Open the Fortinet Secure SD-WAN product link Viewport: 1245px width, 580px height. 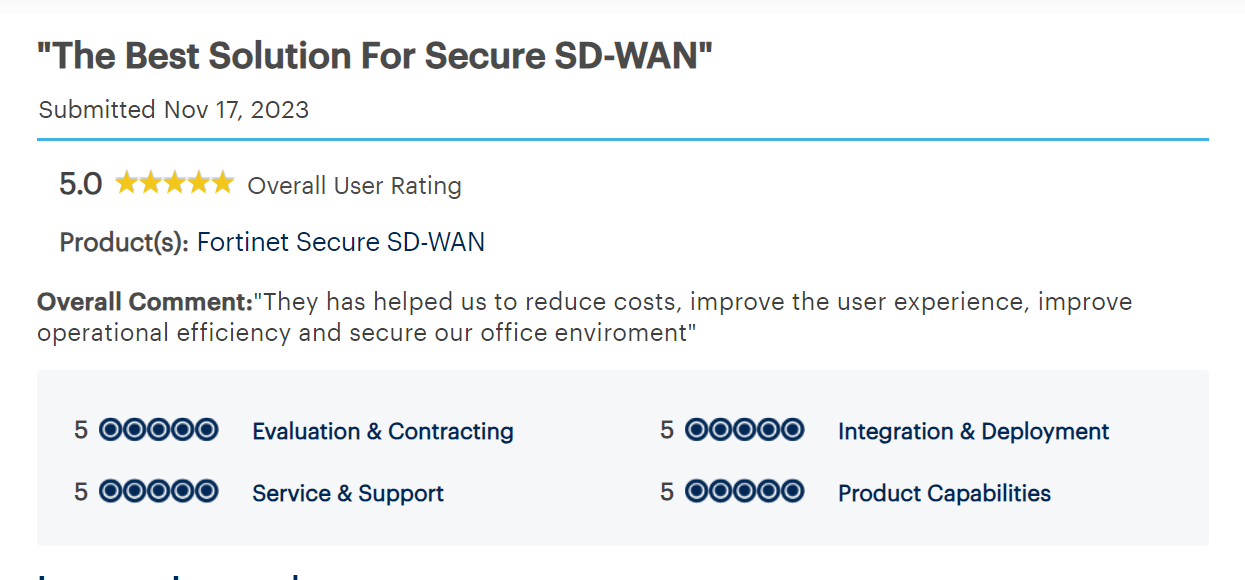click(340, 242)
